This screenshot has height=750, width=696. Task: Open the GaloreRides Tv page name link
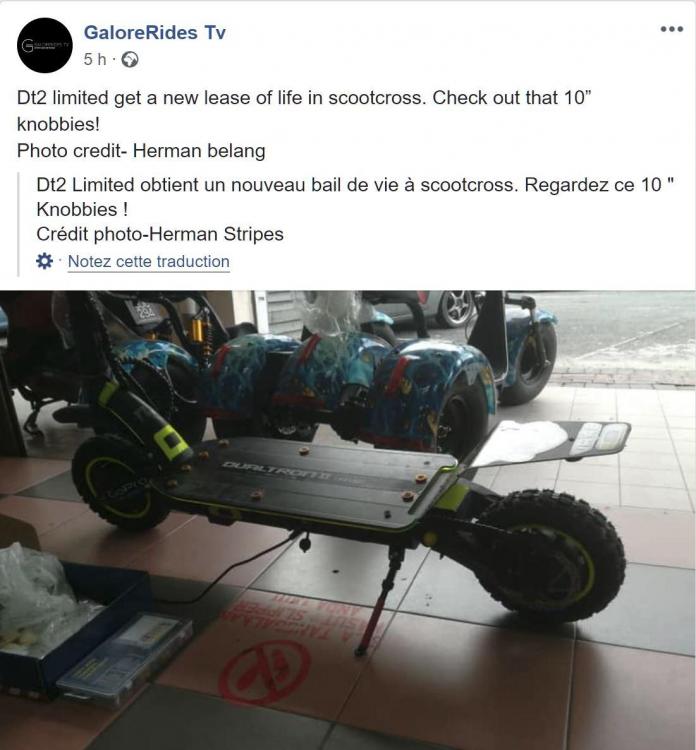[155, 33]
